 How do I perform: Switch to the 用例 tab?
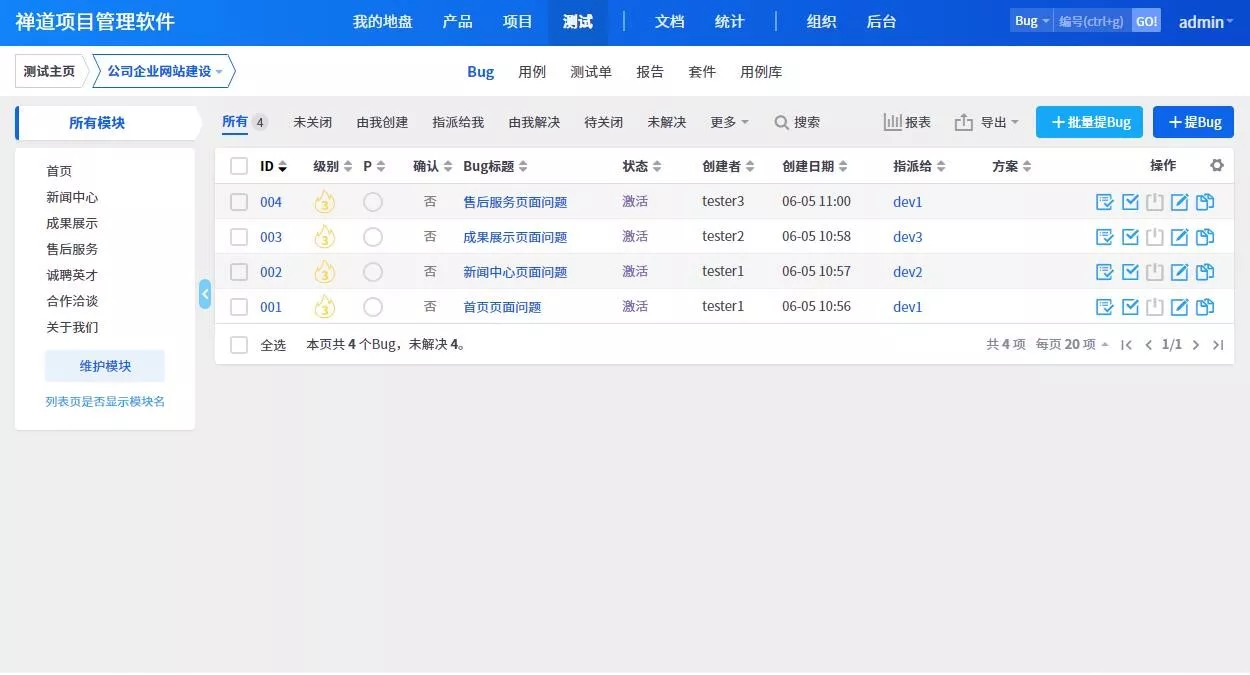tap(532, 72)
